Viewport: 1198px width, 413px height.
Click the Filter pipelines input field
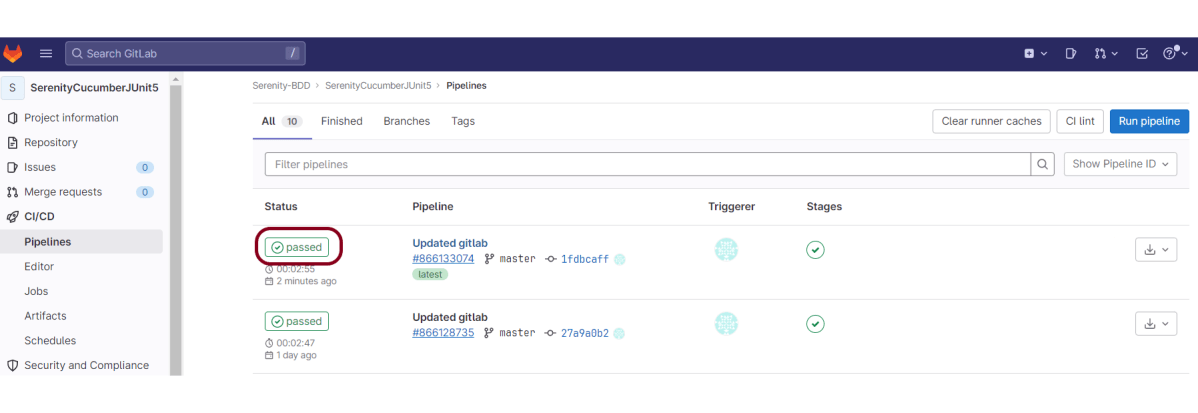(x=647, y=164)
